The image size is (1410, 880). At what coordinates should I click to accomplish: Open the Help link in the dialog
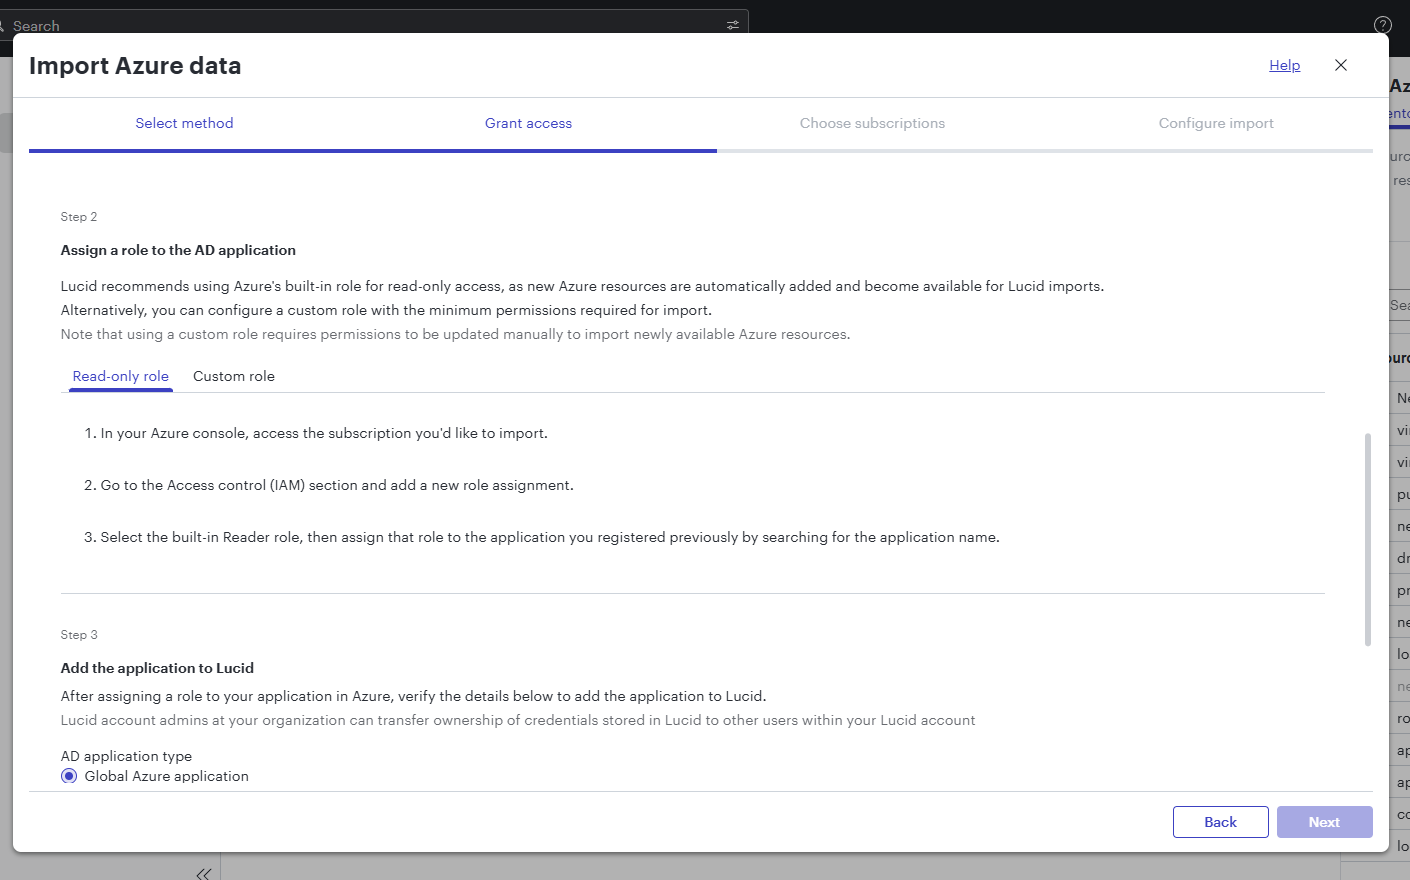click(1284, 65)
